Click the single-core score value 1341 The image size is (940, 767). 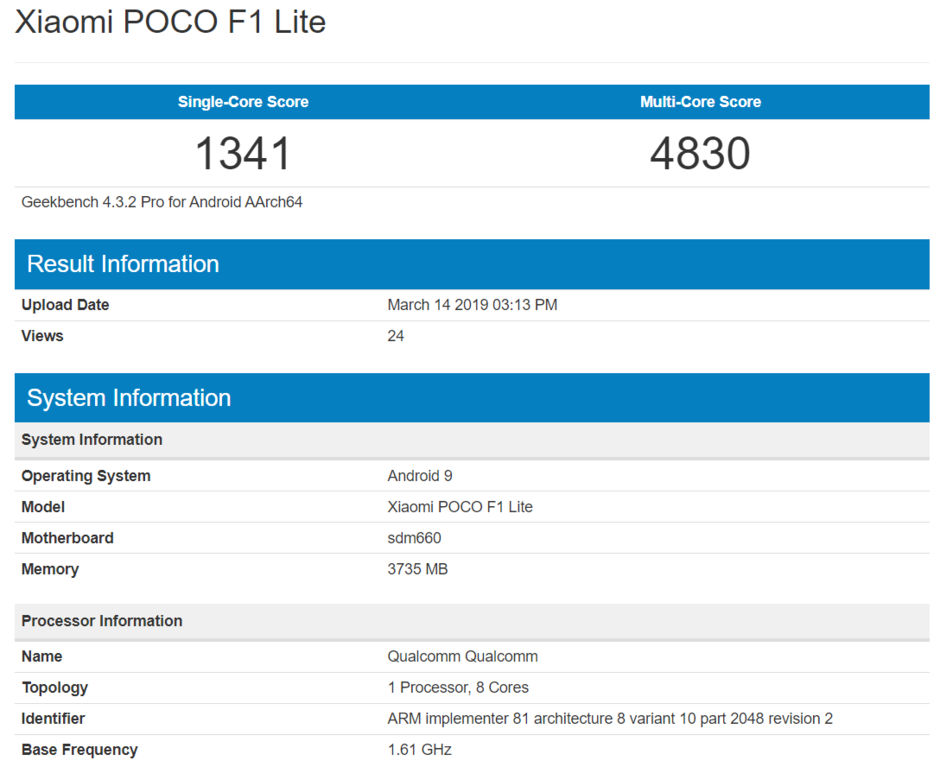click(x=243, y=153)
